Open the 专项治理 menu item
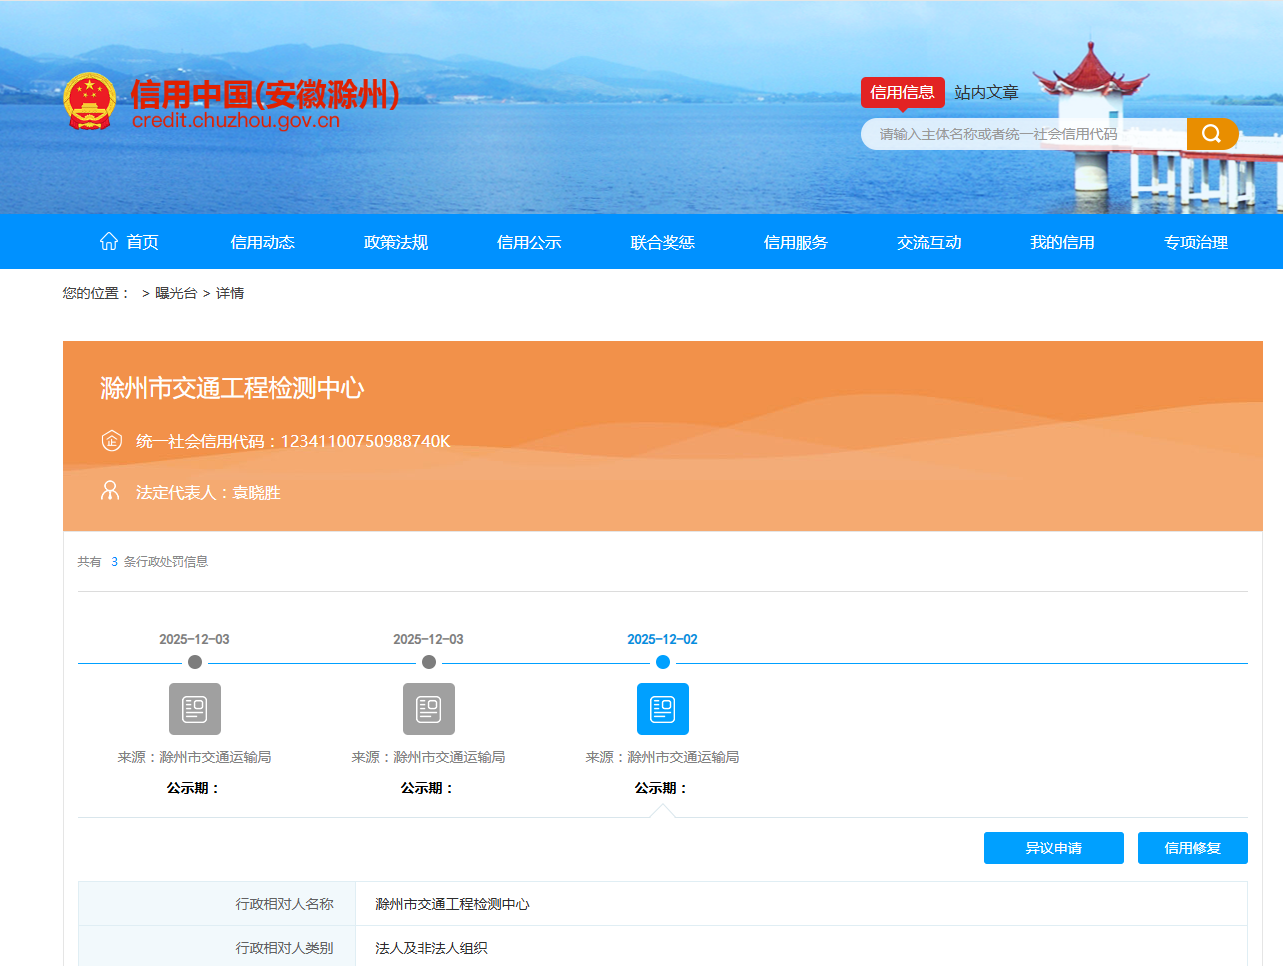The height and width of the screenshot is (966, 1283). click(x=1196, y=242)
